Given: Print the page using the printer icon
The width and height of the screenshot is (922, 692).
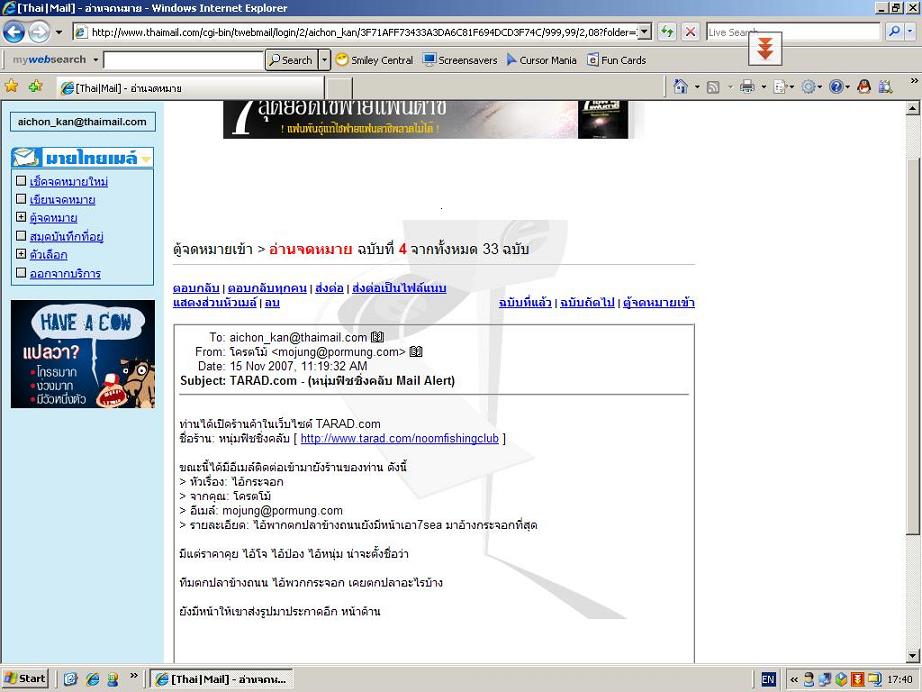Looking at the screenshot, I should 747,87.
